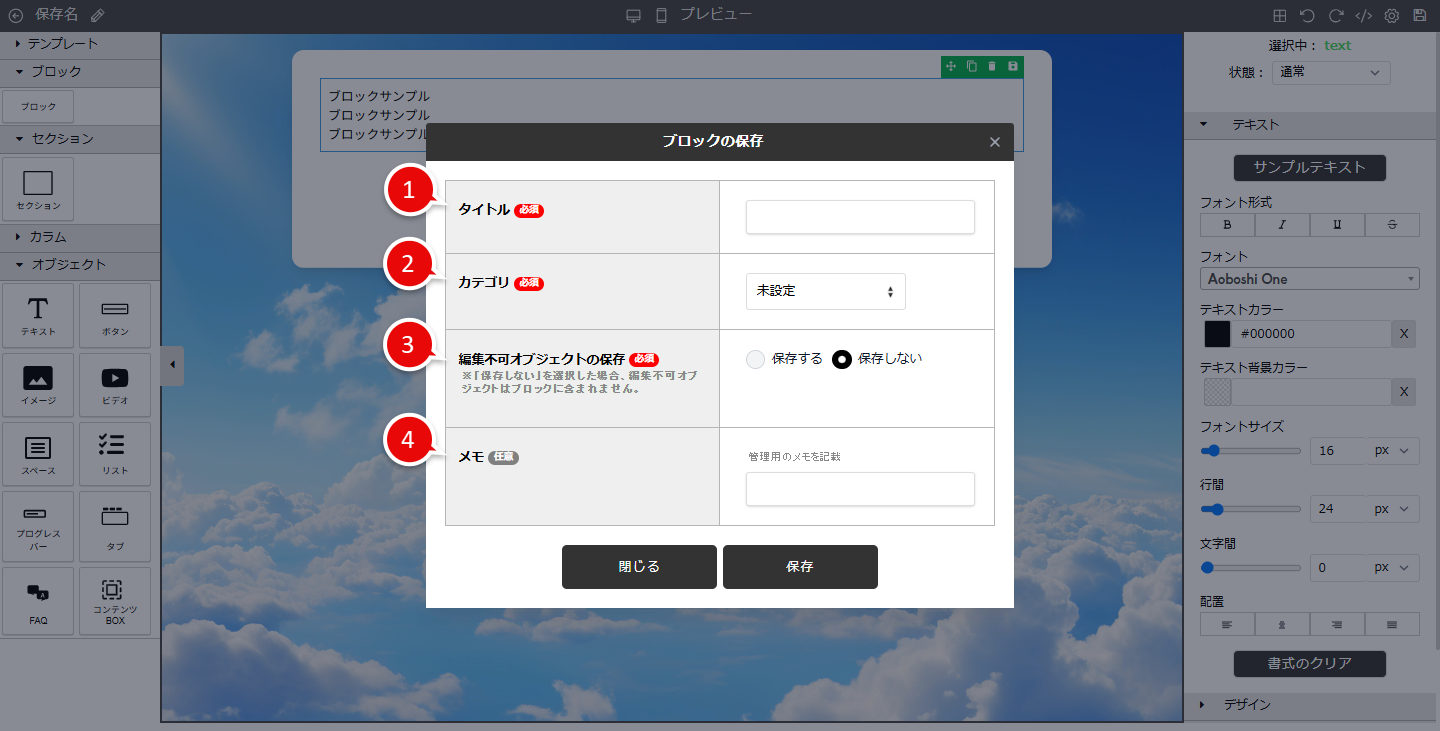Open the 状態 dropdown showing 通常
1440x731 pixels.
(1331, 72)
